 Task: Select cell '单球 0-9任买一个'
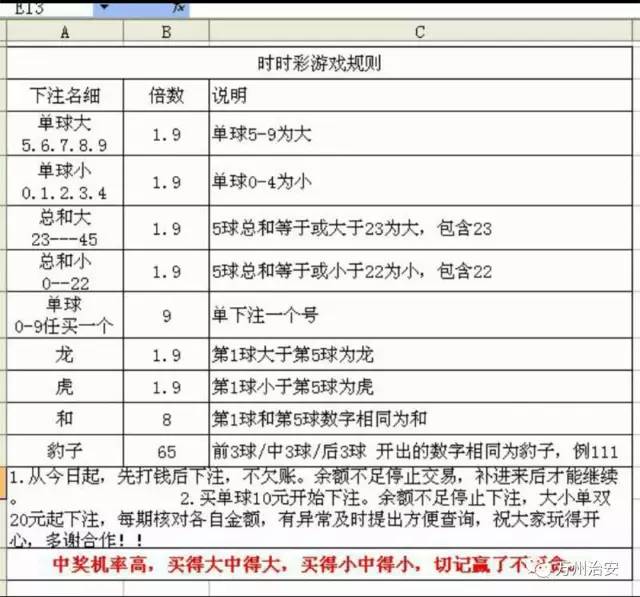65,315
